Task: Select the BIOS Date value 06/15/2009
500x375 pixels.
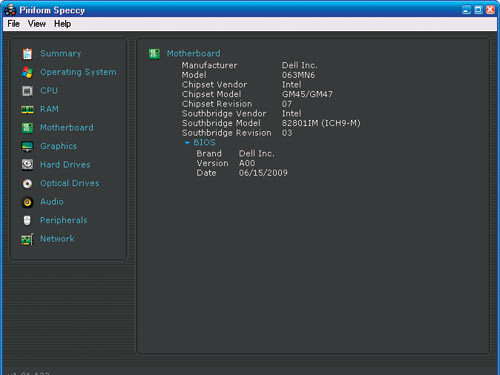Action: [x=263, y=173]
